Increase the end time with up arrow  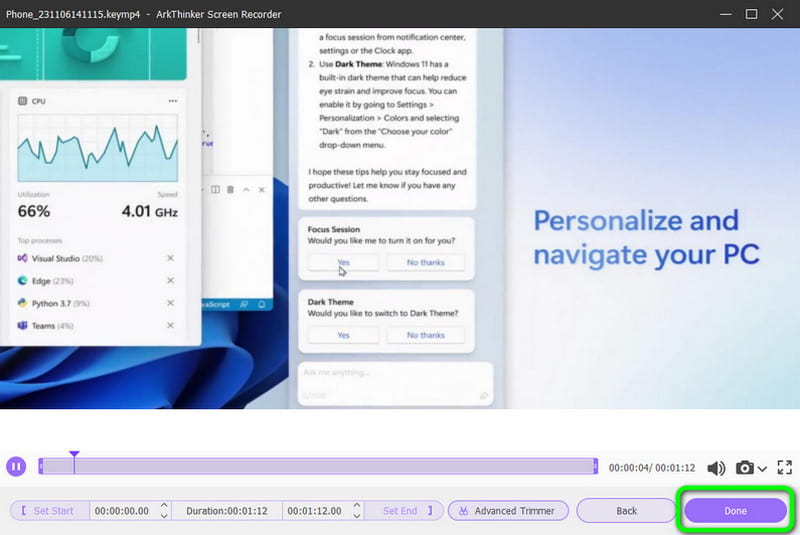tap(357, 505)
